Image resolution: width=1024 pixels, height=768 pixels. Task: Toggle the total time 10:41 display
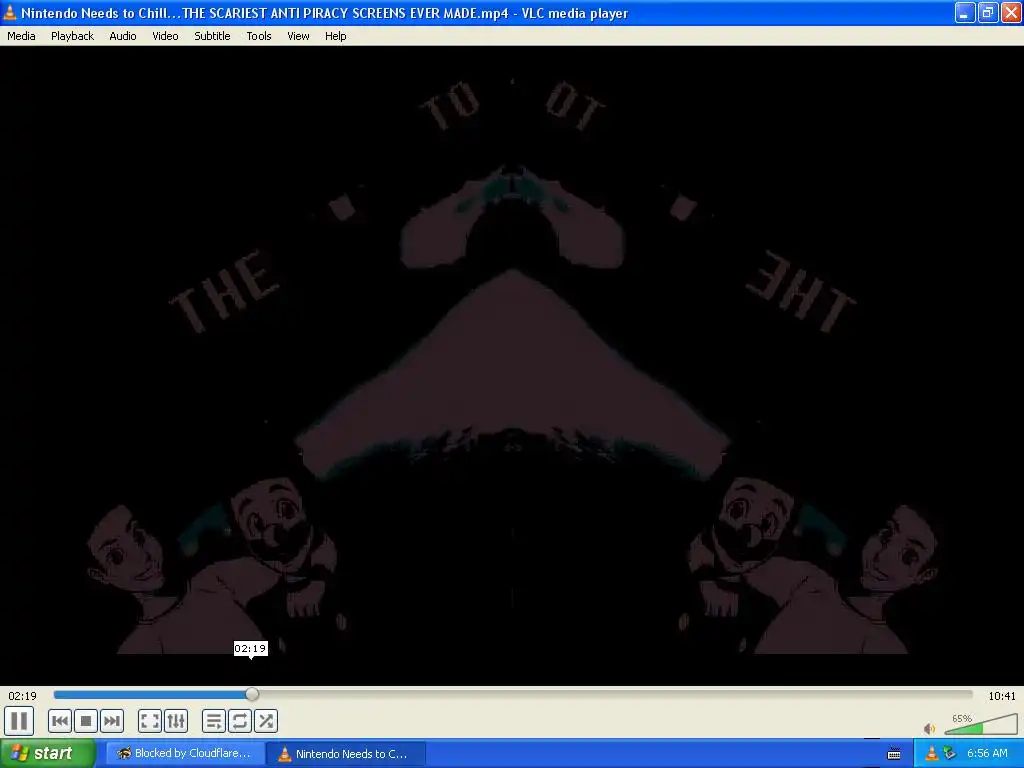(x=1002, y=696)
